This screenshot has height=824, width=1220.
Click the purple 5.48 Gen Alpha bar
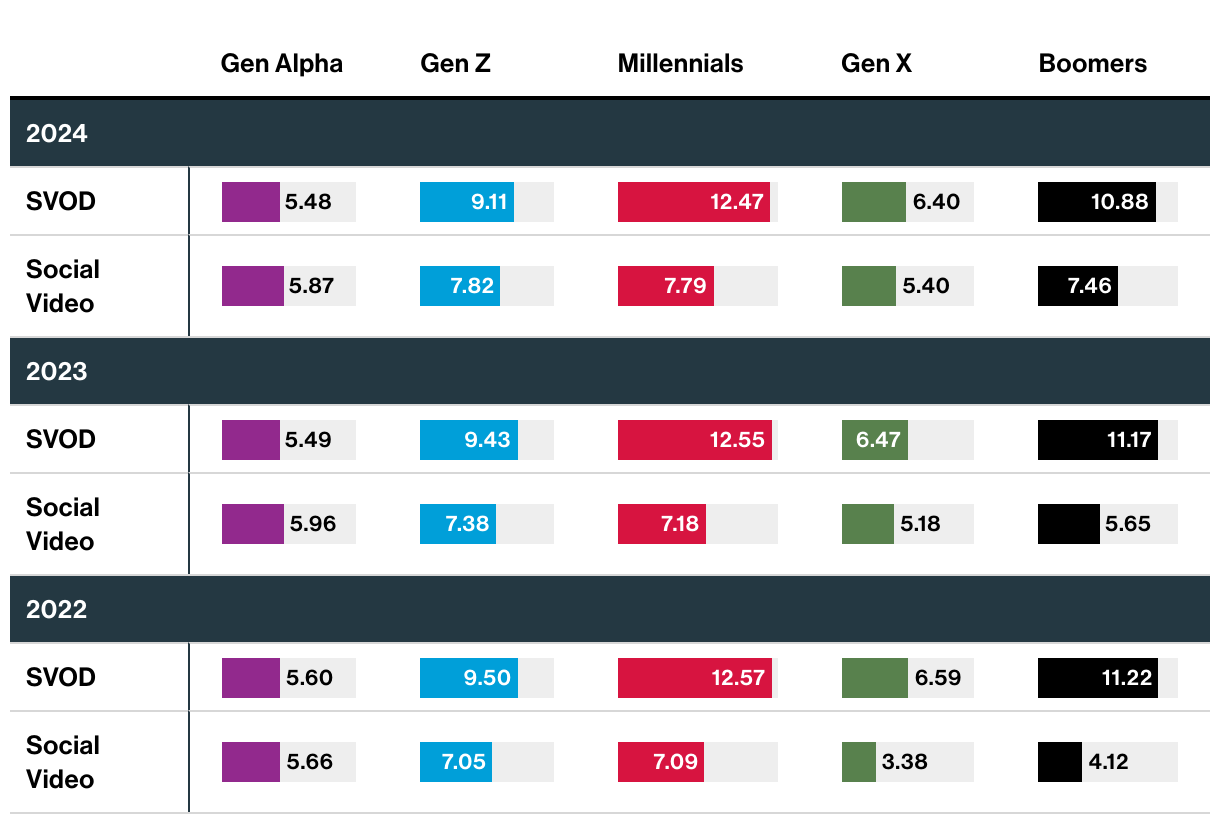[x=251, y=202]
